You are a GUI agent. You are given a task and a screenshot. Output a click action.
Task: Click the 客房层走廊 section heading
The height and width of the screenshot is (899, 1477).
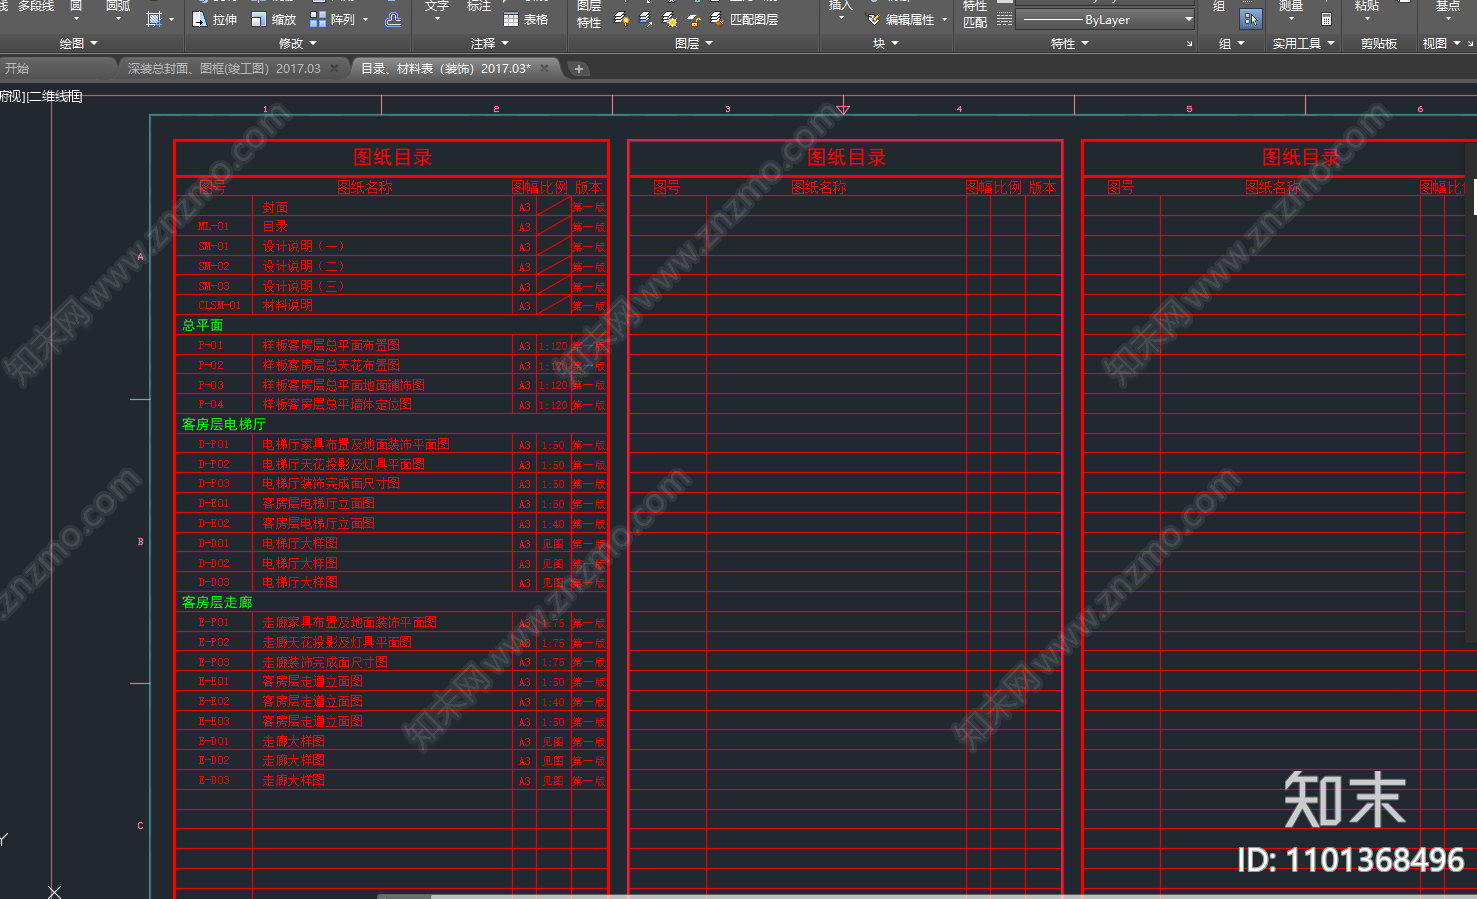tap(216, 602)
